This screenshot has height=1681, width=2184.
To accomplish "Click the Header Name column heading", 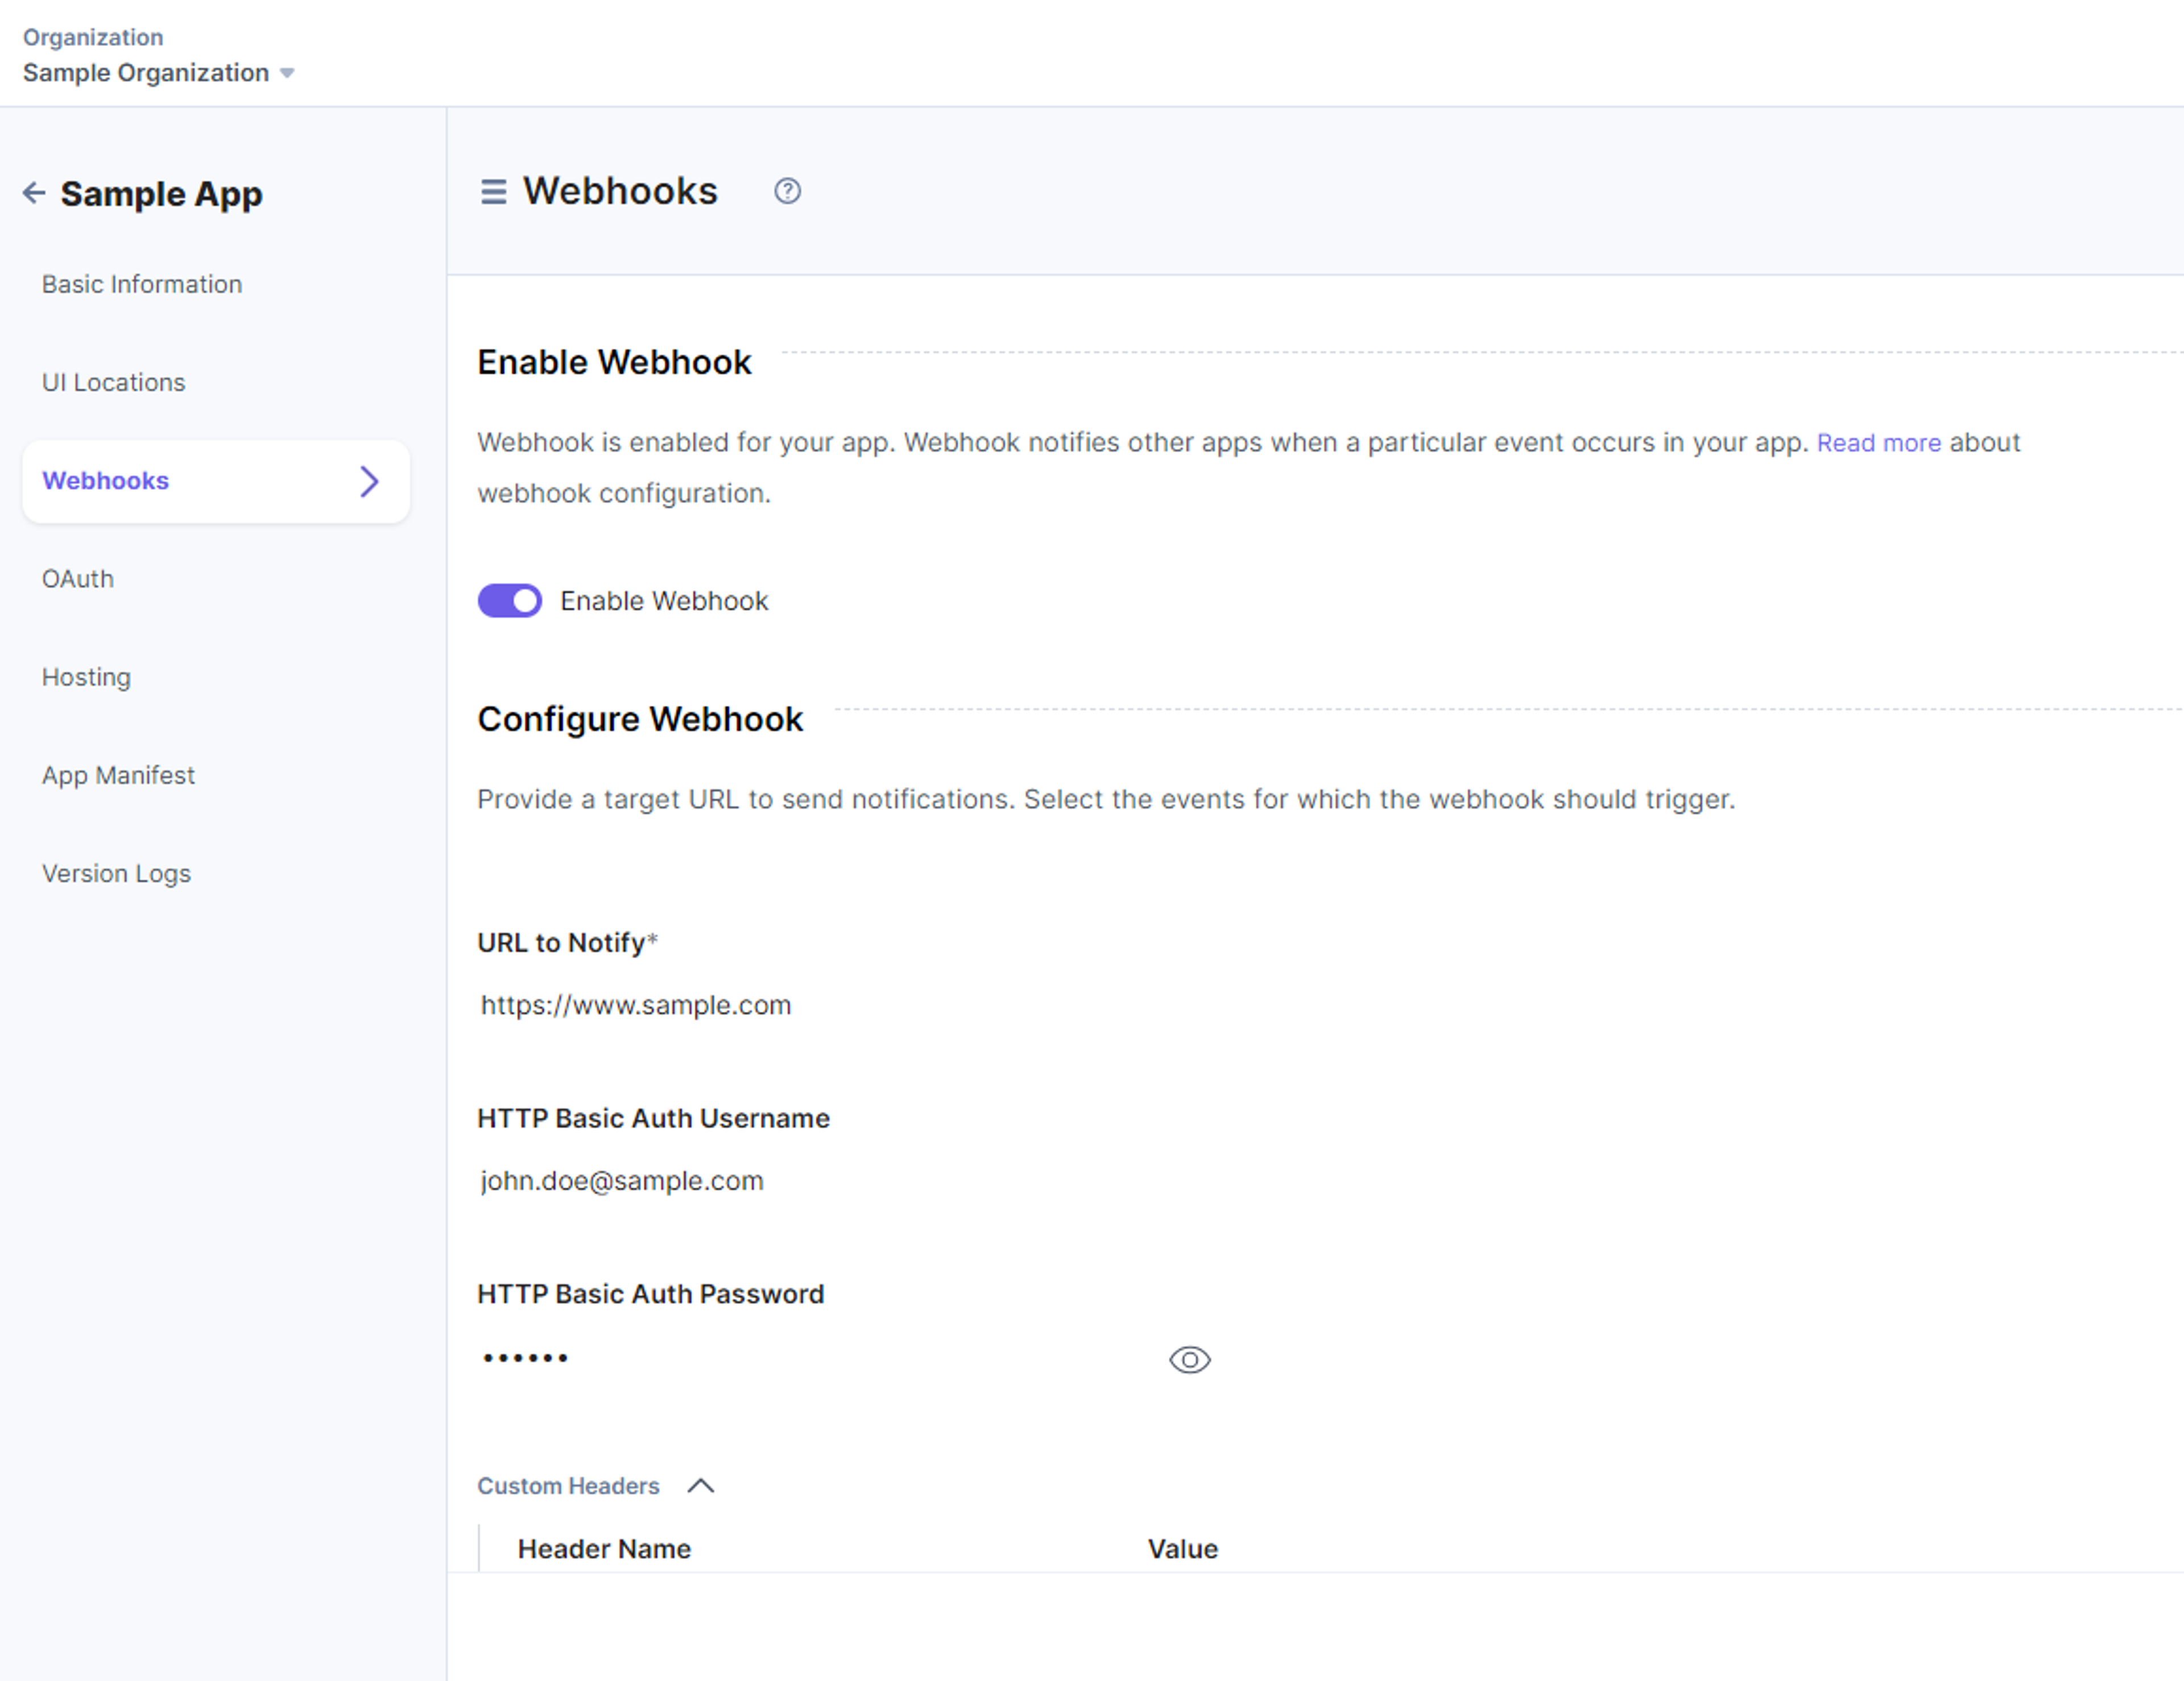I will coord(604,1548).
